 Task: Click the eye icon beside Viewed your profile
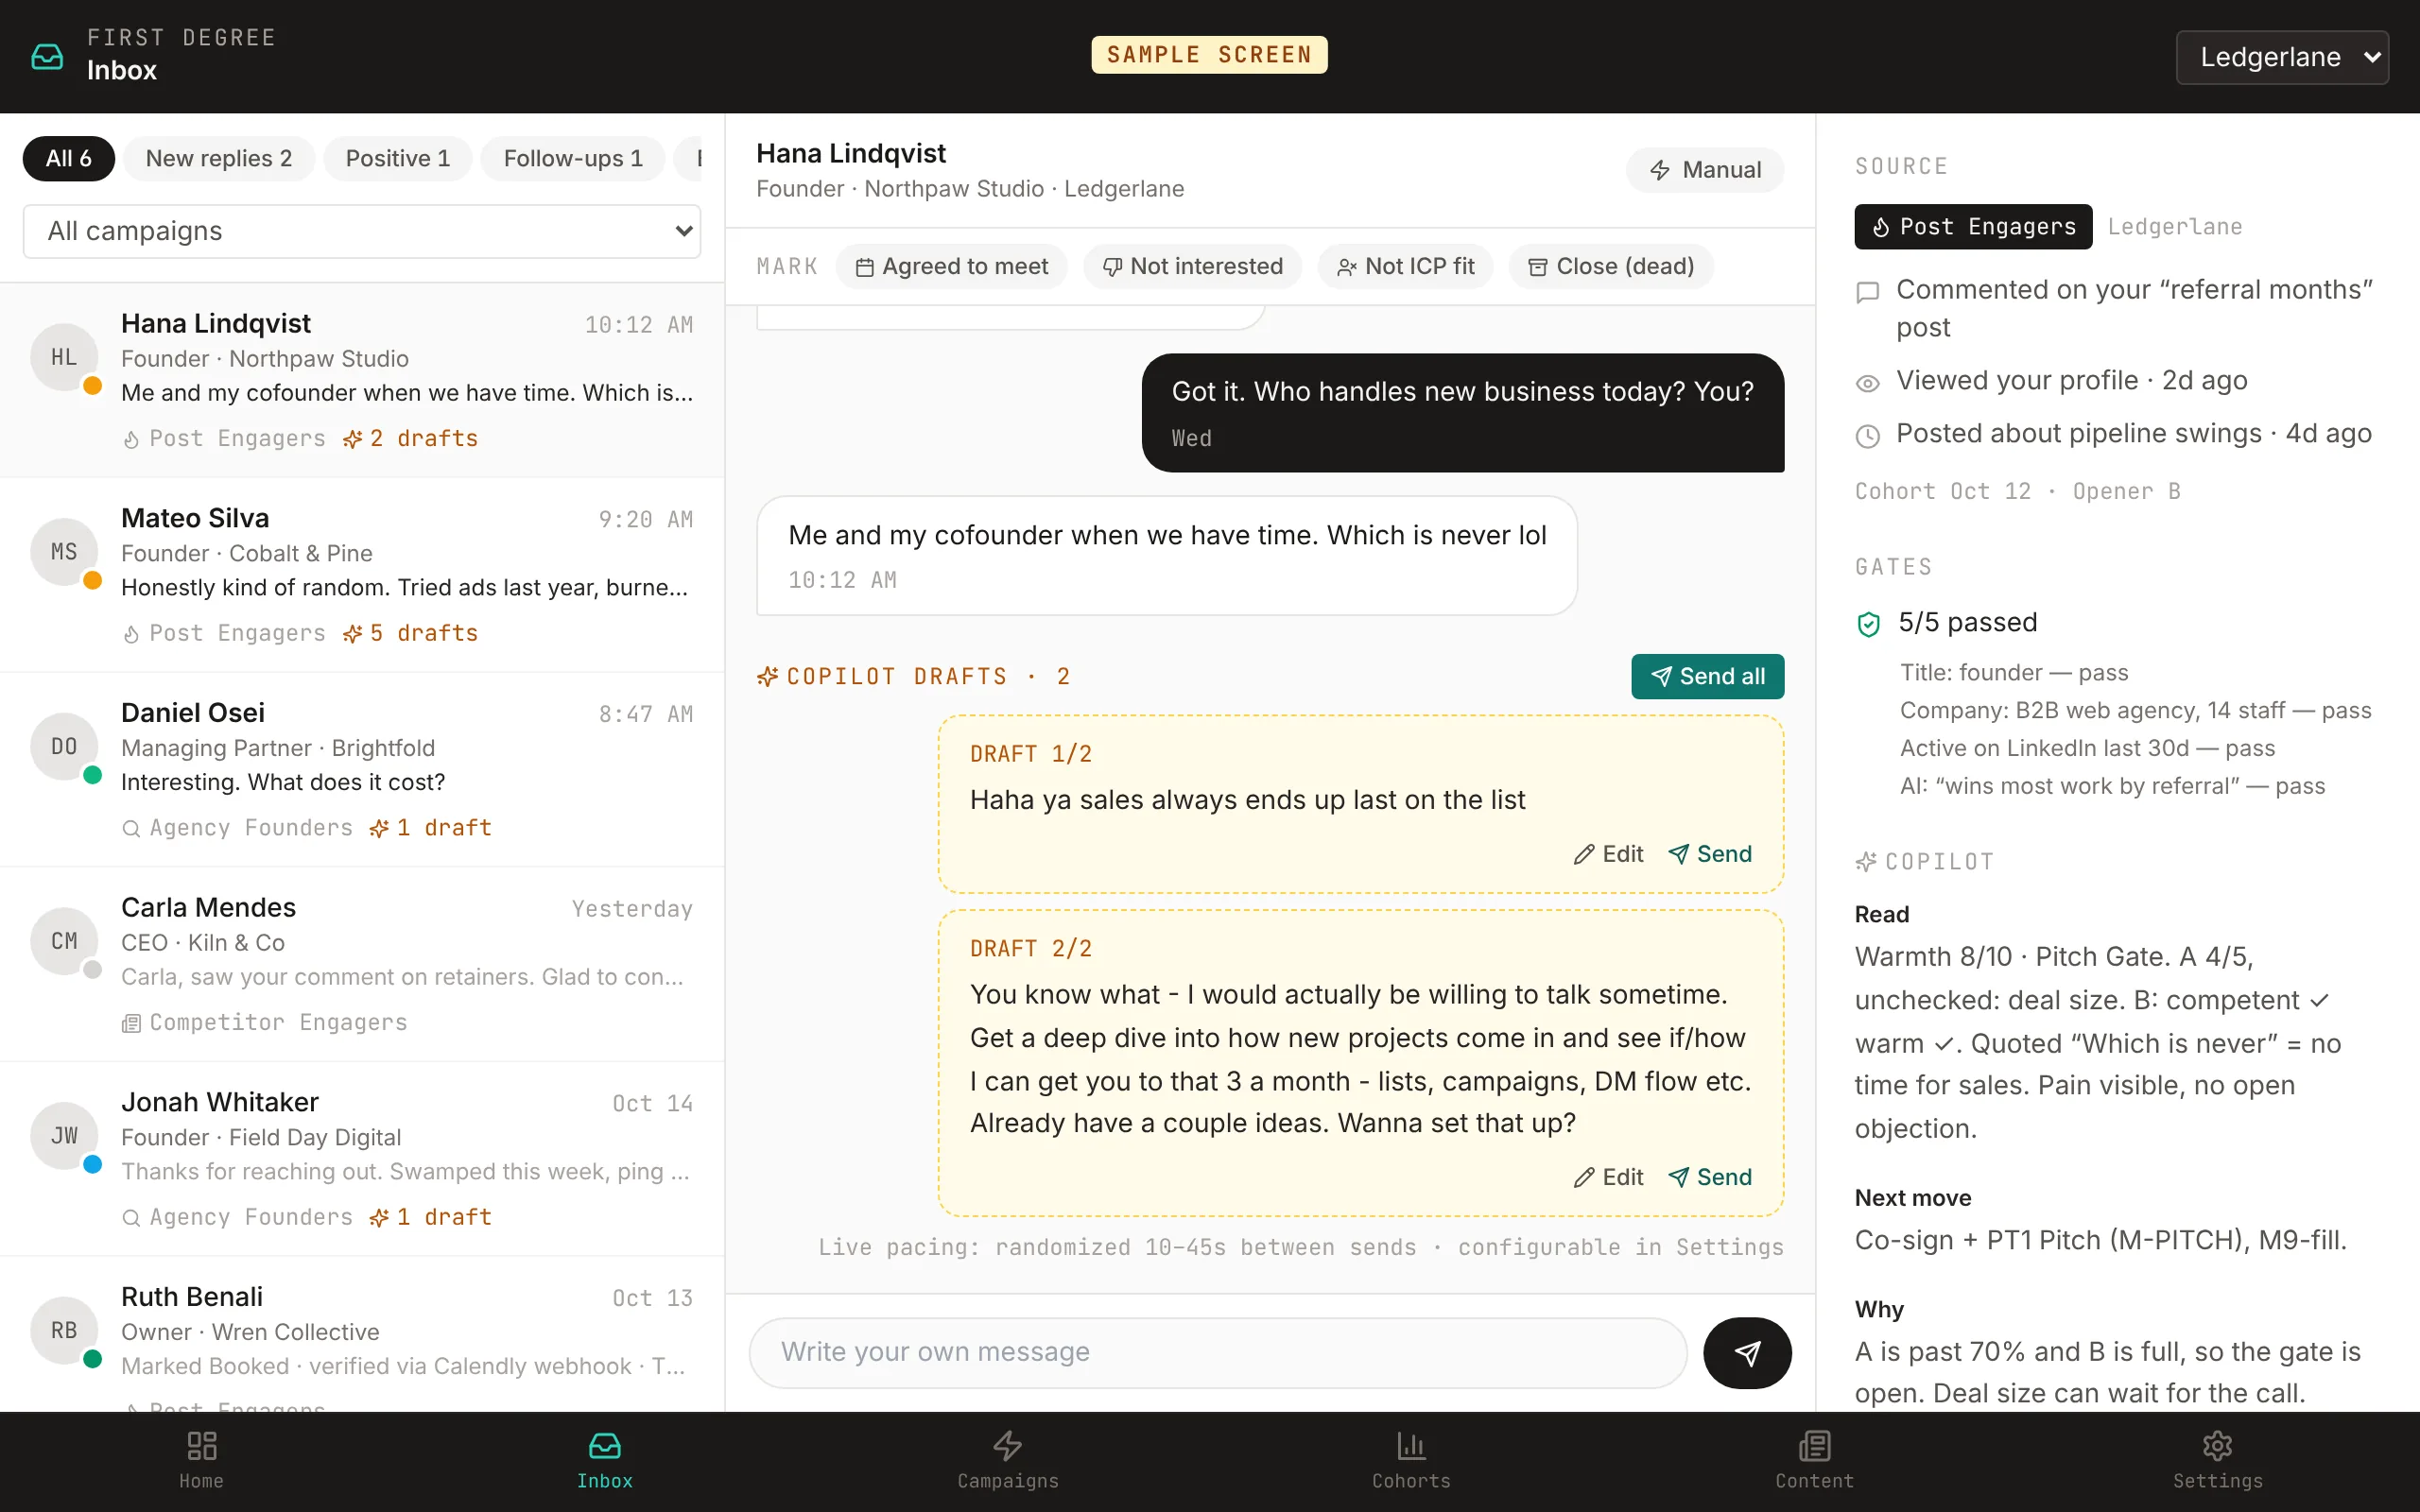1868,383
